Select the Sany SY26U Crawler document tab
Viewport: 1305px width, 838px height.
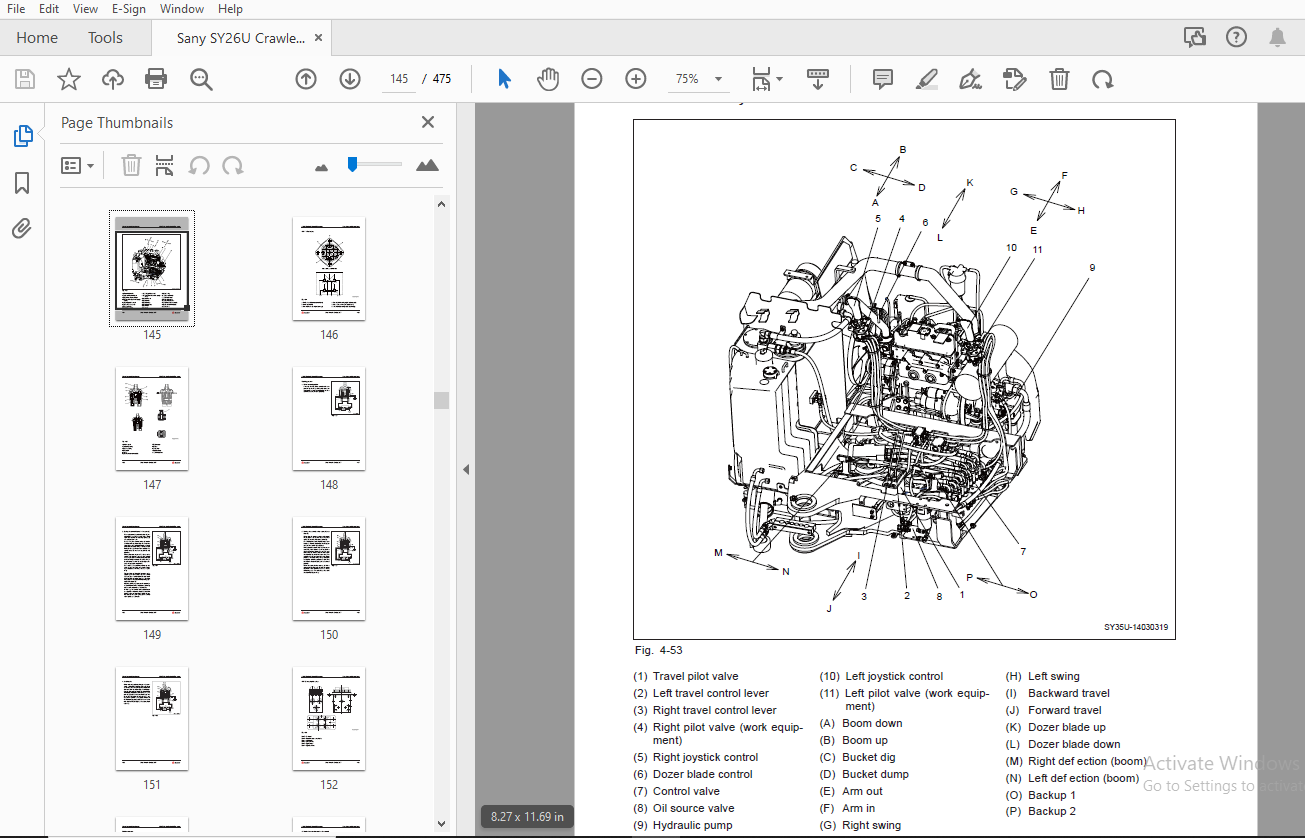pos(241,38)
